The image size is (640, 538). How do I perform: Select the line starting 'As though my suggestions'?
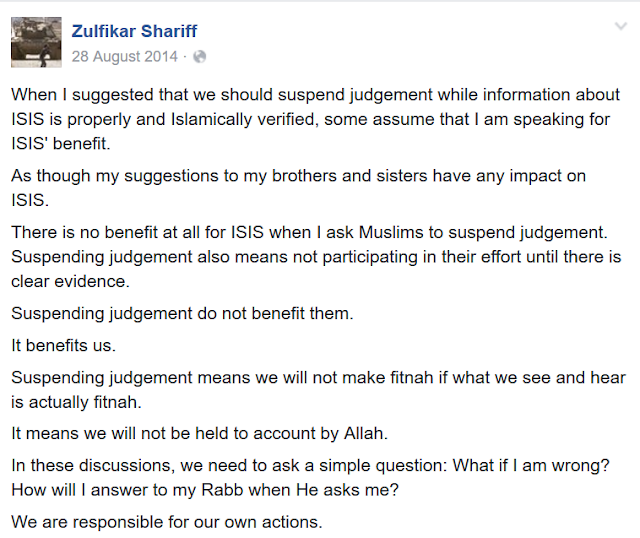tap(298, 176)
